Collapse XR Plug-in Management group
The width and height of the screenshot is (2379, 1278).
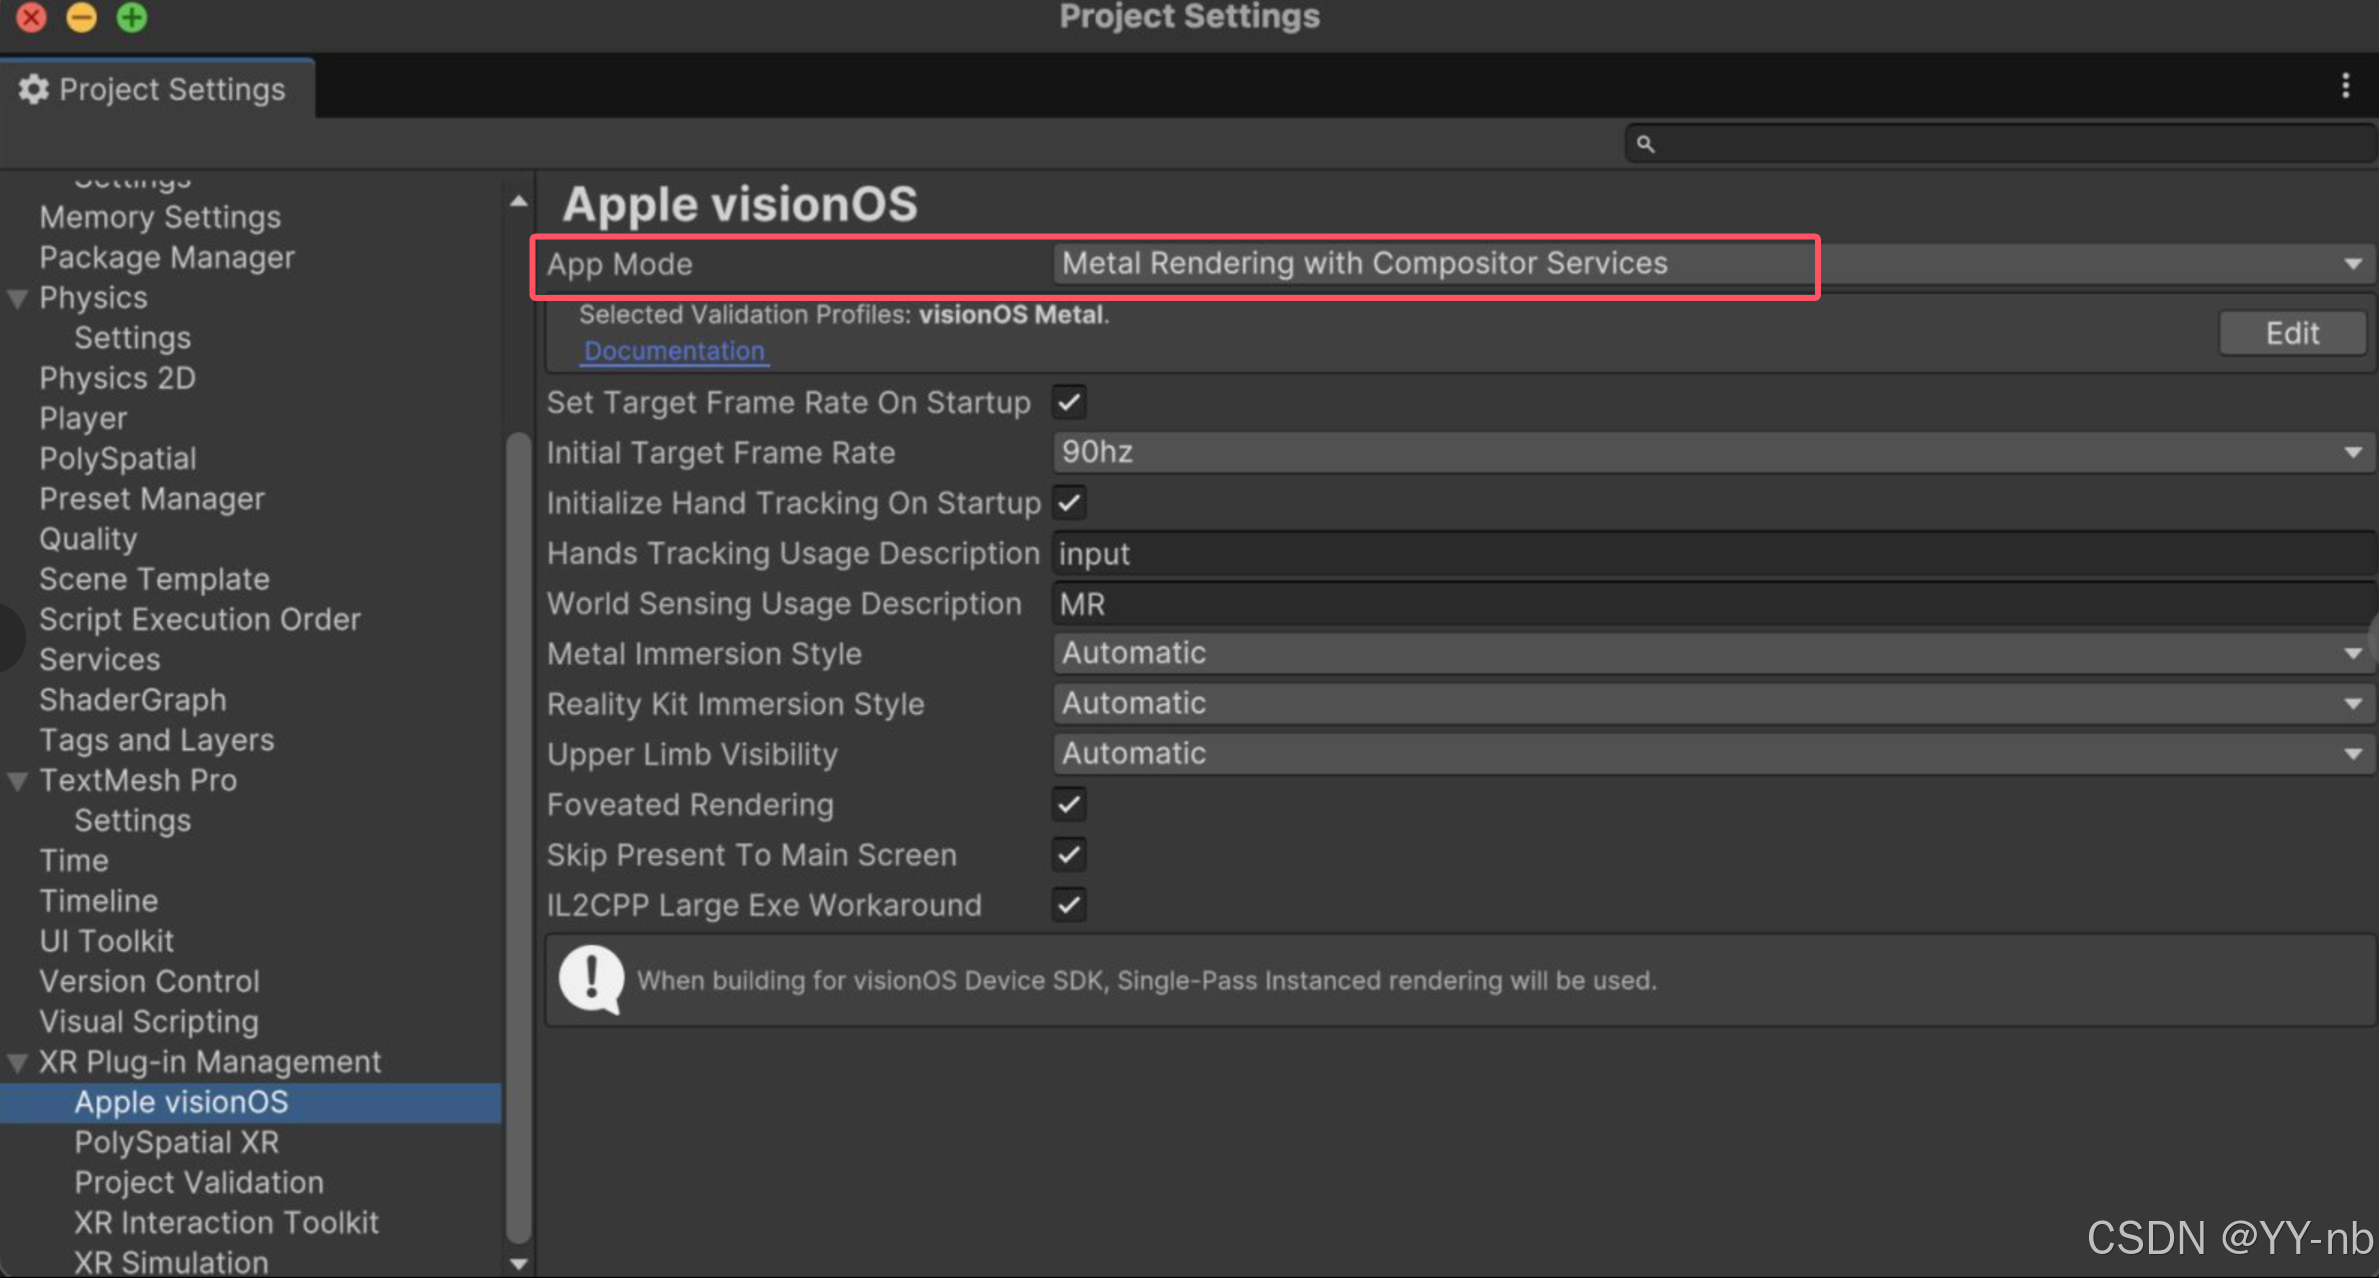tap(18, 1062)
